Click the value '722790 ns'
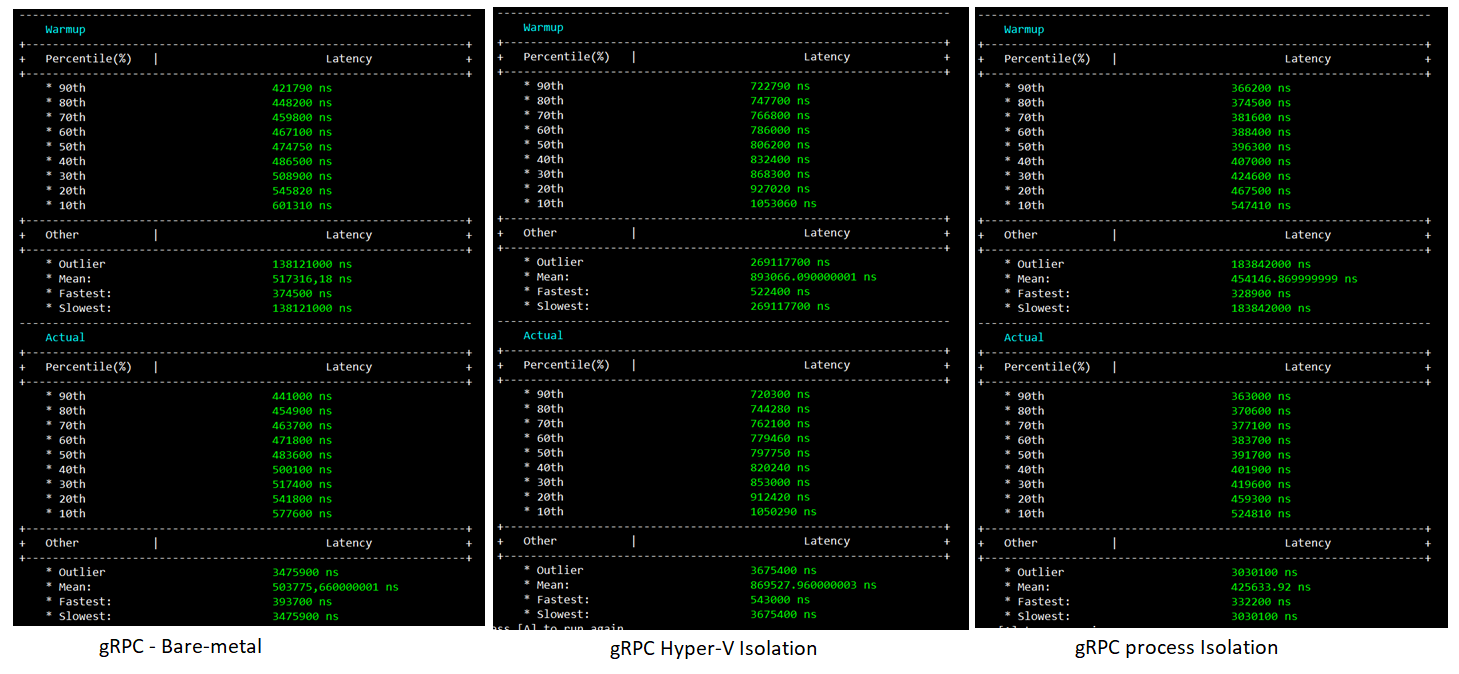 point(780,86)
